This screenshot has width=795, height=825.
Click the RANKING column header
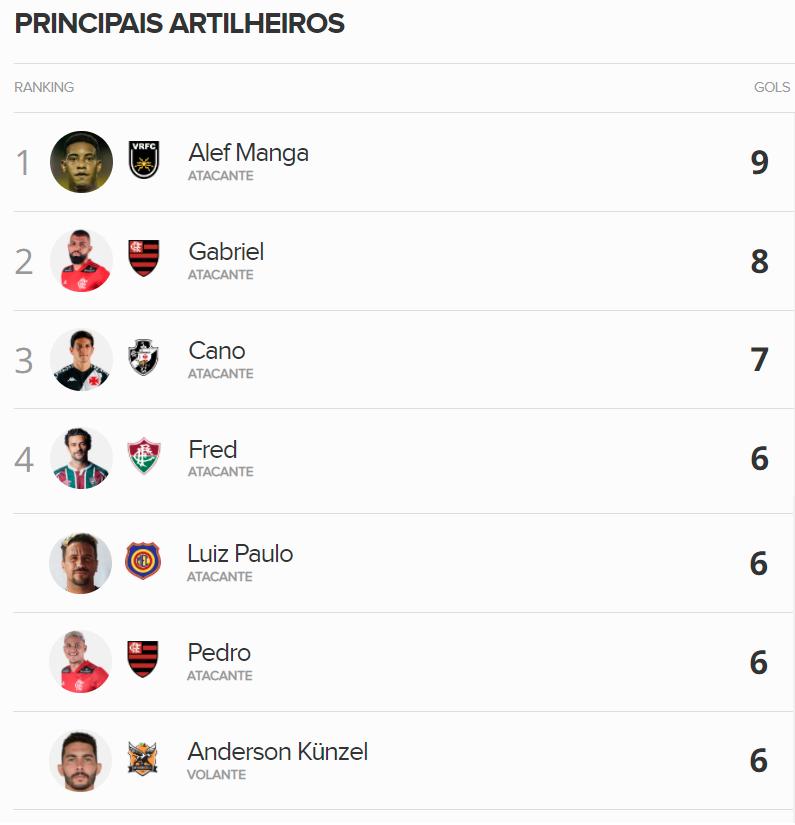coord(44,88)
